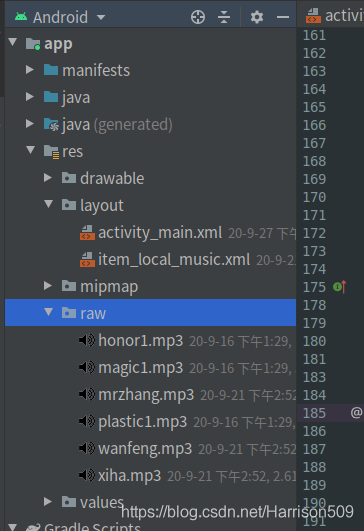Viewport: 364px width, 531px height.
Task: Collapse the Gradle Scripts node
Action: [13, 527]
